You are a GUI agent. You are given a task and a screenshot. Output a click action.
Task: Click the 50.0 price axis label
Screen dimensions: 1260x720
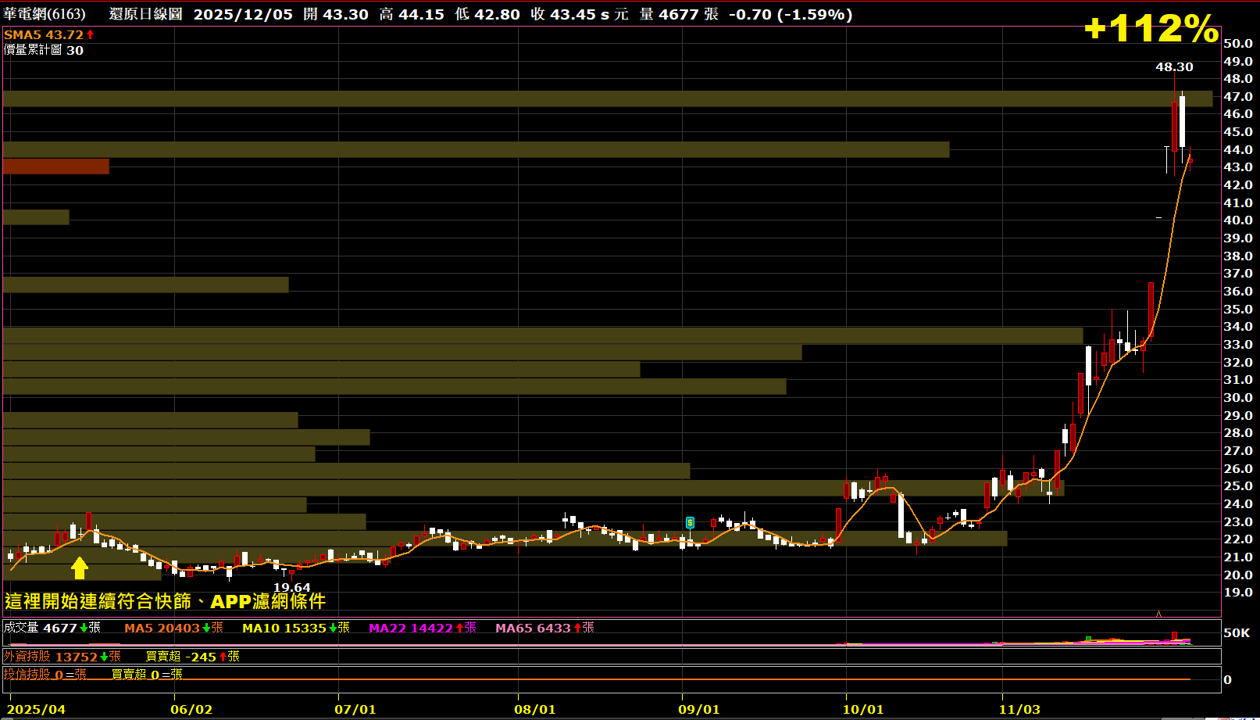point(1238,43)
